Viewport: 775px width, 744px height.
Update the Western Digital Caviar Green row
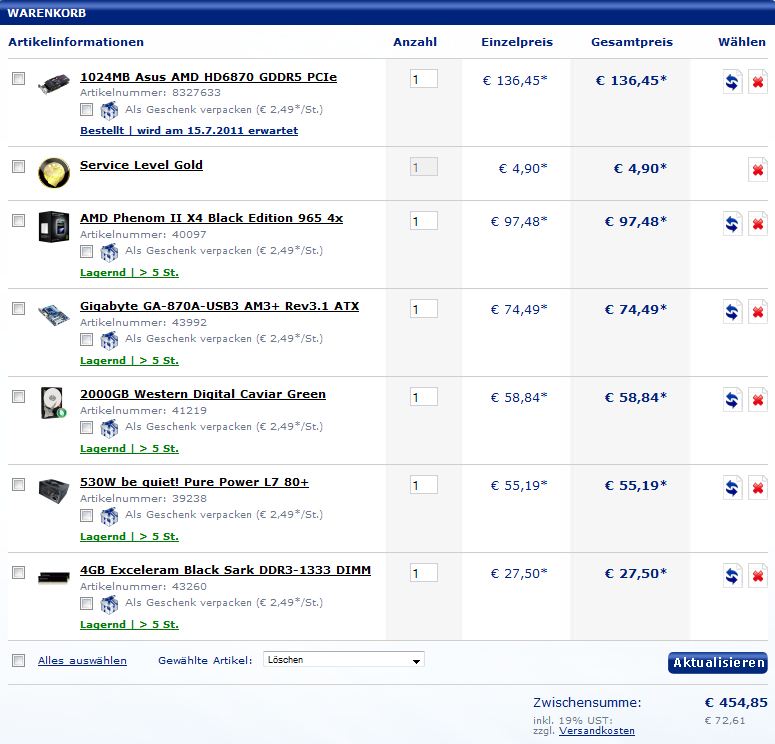tap(732, 399)
